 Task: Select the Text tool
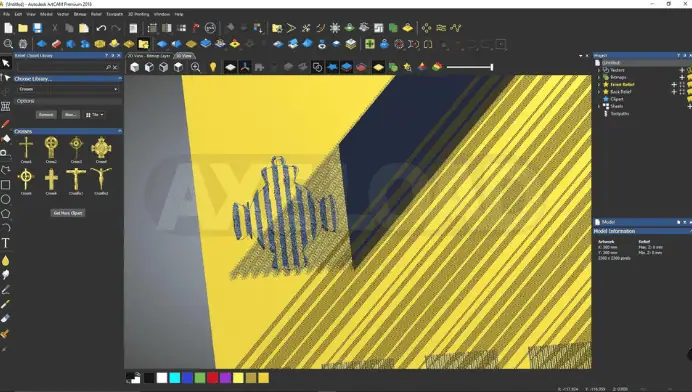click(5, 243)
